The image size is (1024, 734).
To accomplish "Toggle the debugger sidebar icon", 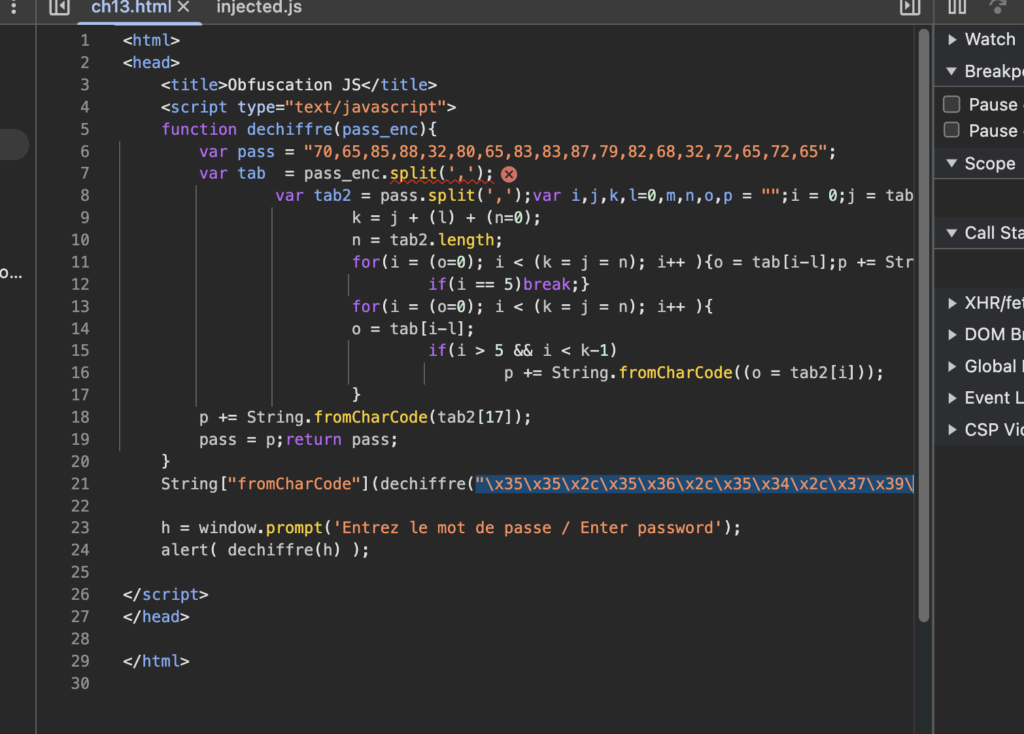I will pyautogui.click(x=909, y=8).
